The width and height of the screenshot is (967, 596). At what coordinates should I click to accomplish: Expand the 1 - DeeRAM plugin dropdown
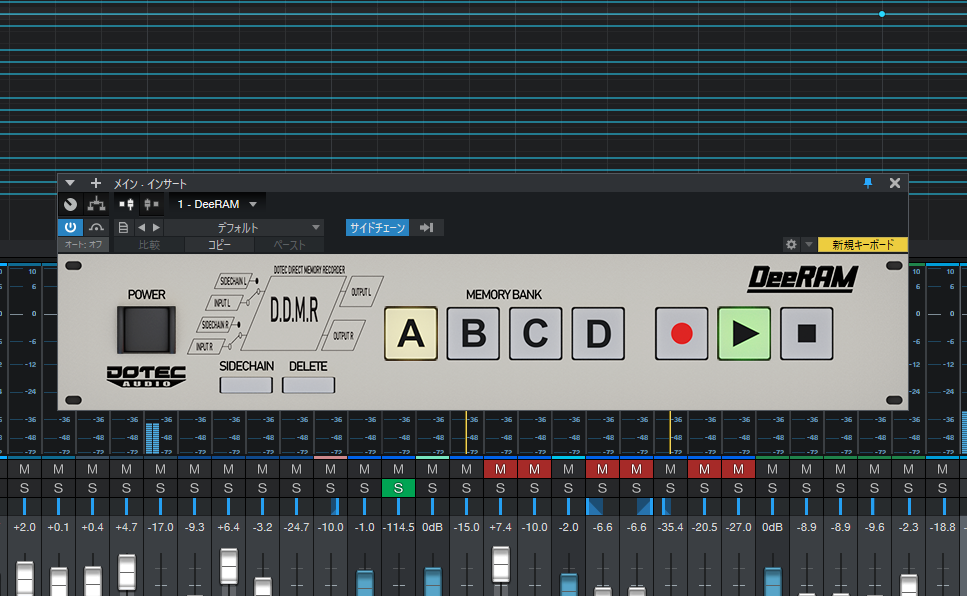point(253,204)
